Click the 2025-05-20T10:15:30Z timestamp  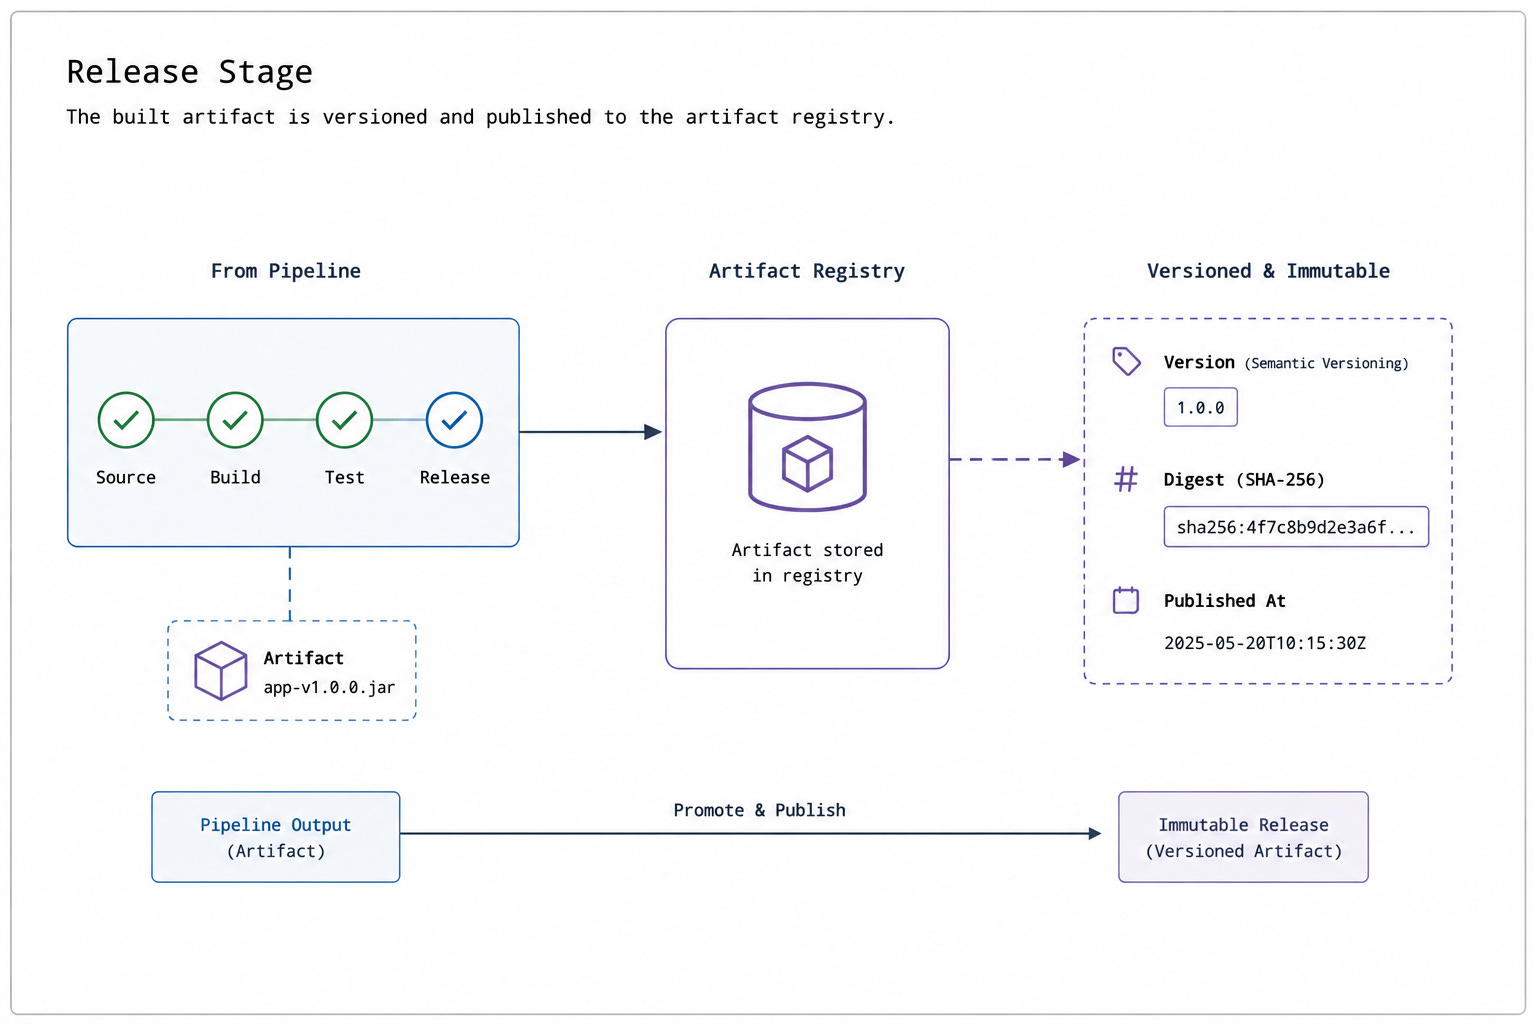click(x=1265, y=643)
